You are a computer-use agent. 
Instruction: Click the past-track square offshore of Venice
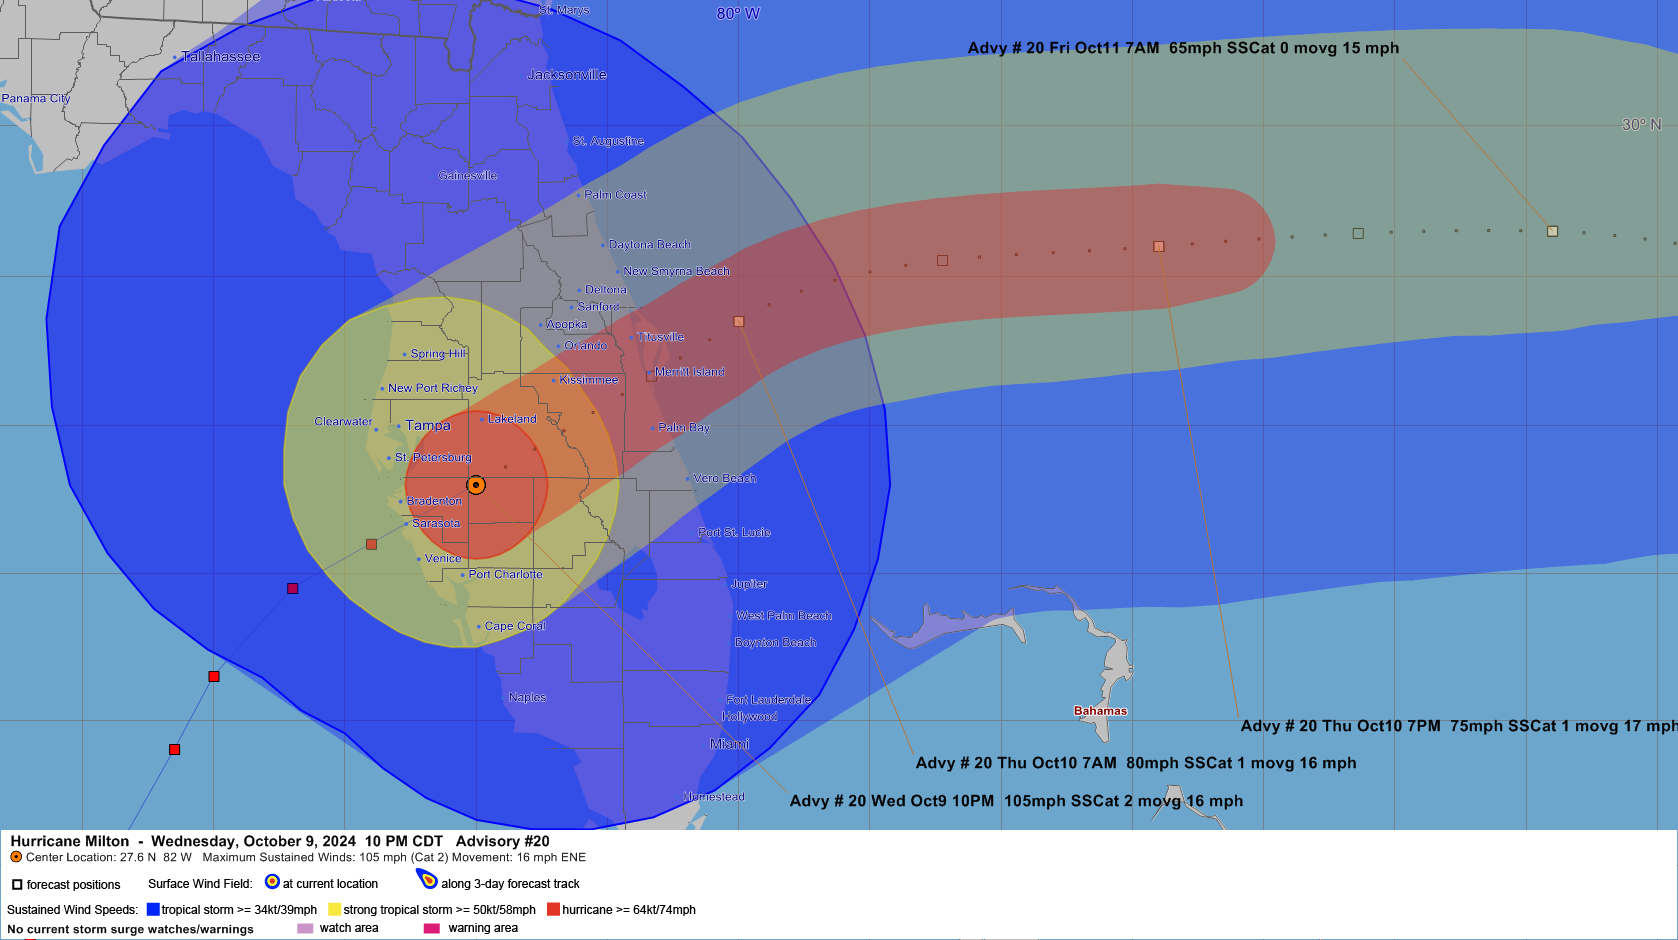372,544
